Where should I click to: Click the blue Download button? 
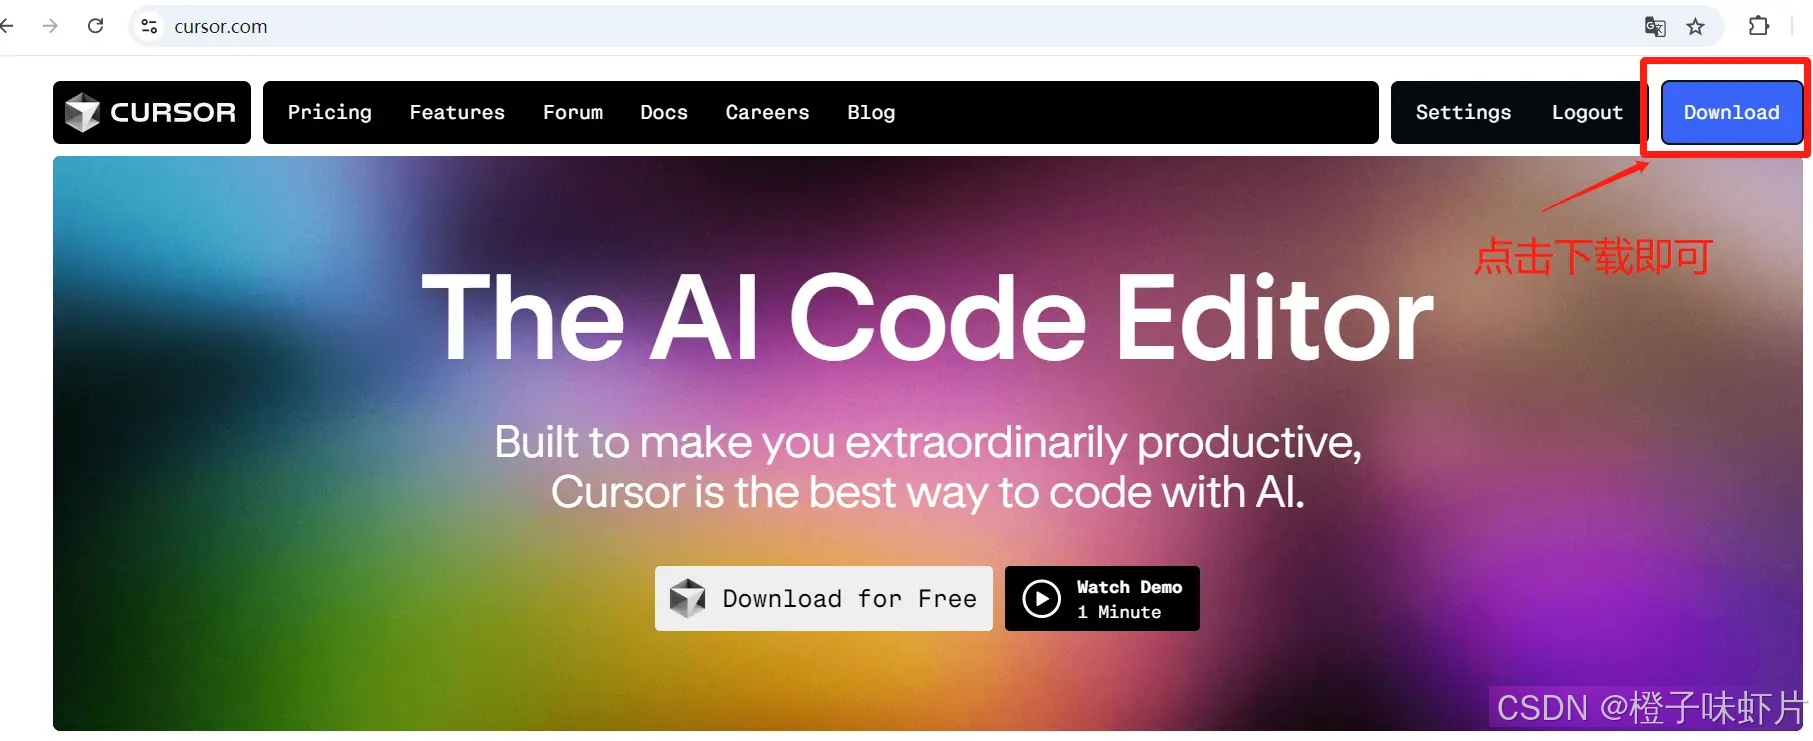click(x=1732, y=112)
